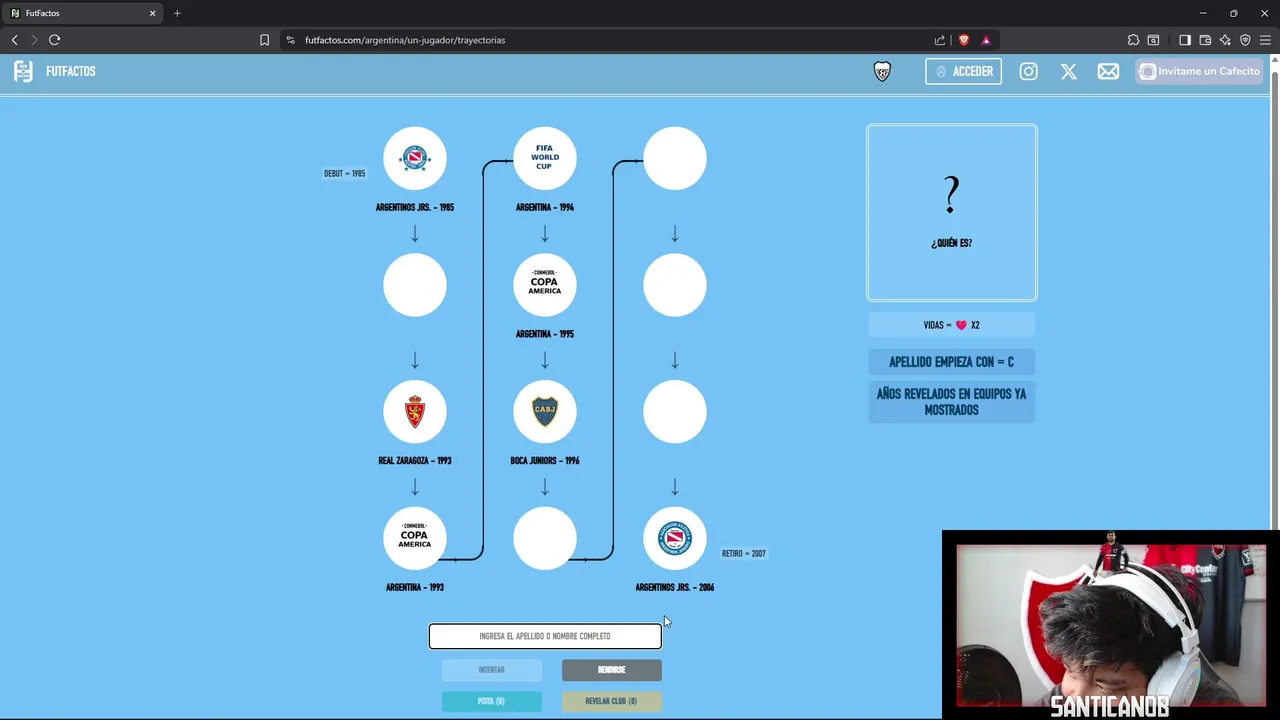This screenshot has height=720, width=1280.
Task: Click the hidden club circle below Argentinos Jrs. 1985
Action: (x=415, y=285)
